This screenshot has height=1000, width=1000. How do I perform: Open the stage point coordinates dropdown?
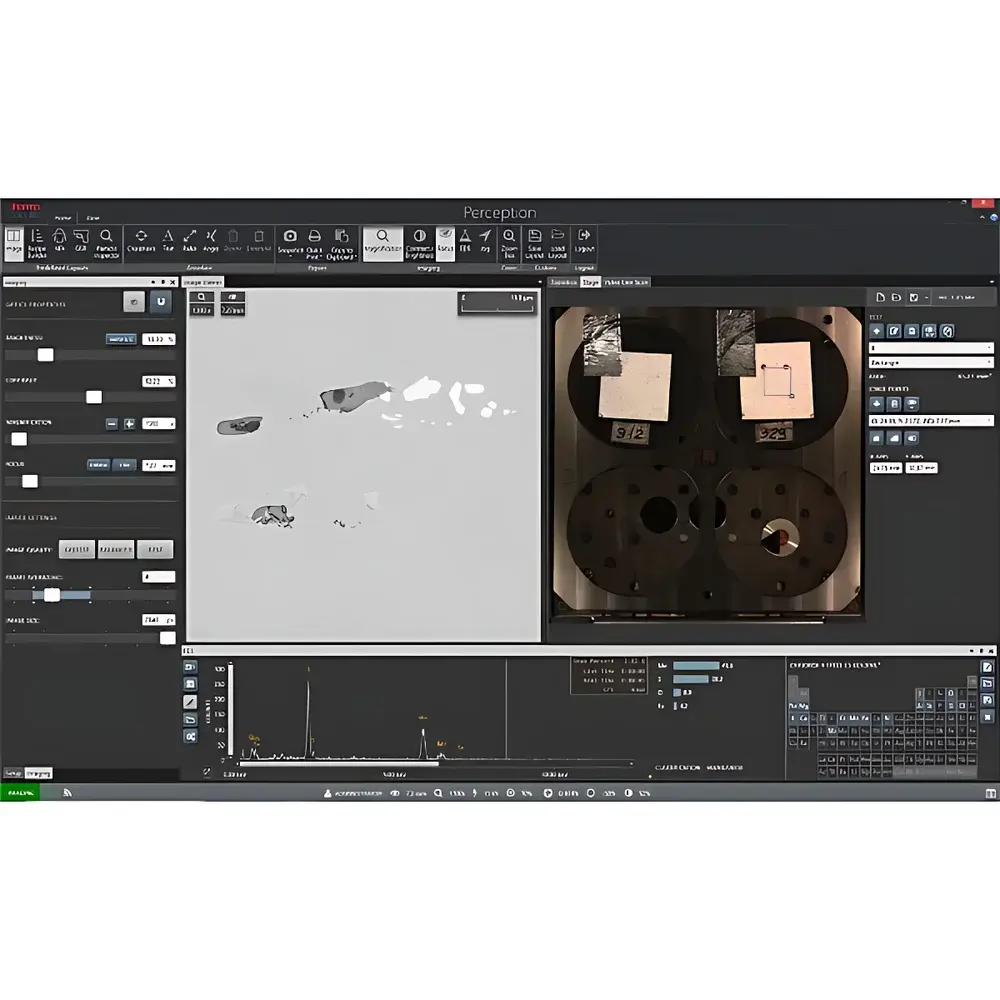point(931,421)
